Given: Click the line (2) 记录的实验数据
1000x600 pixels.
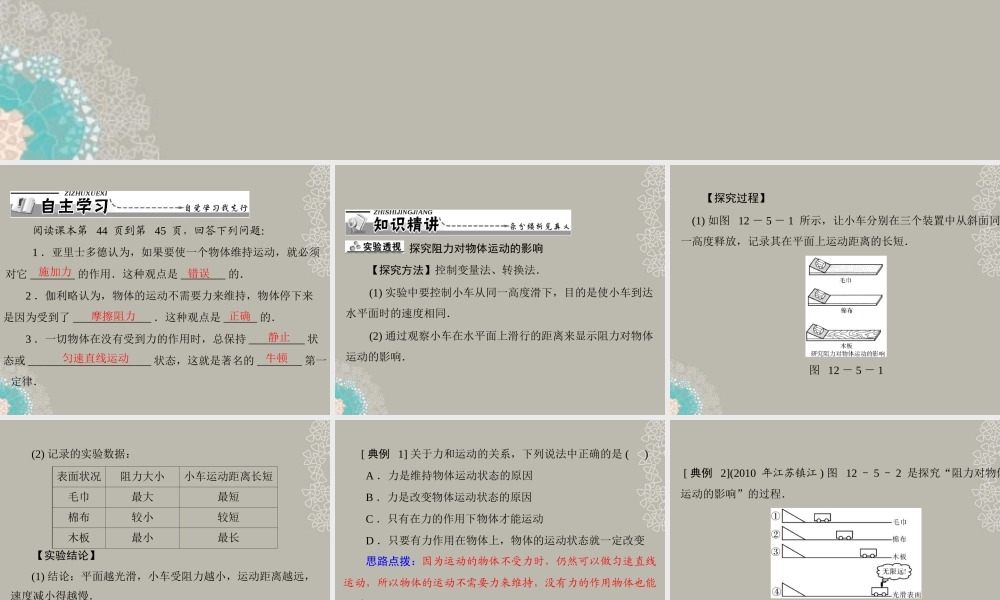Looking at the screenshot, I should (x=80, y=454).
